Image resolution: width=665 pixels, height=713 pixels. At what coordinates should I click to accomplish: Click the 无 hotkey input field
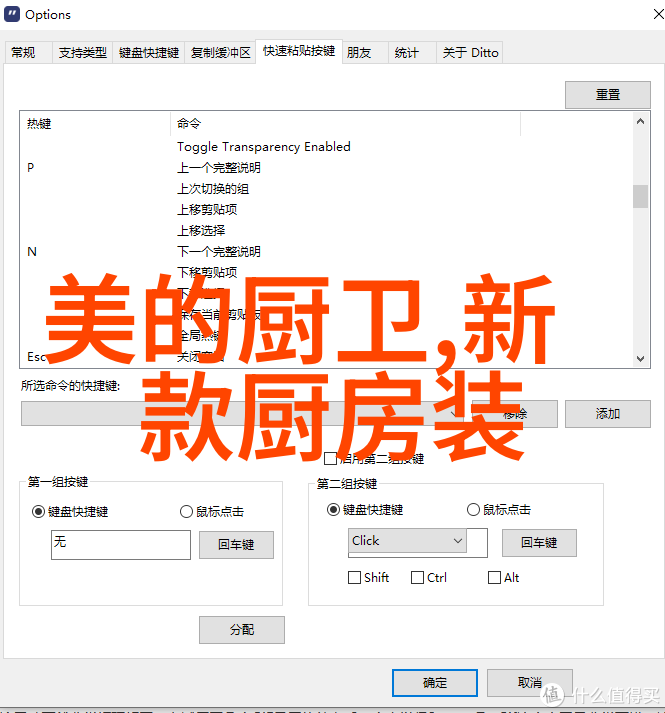(x=121, y=545)
